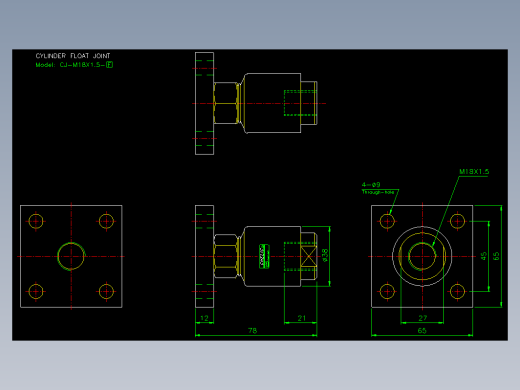Select the "78" overall length dimension
This screenshot has height=390, width=520.
tap(252, 330)
